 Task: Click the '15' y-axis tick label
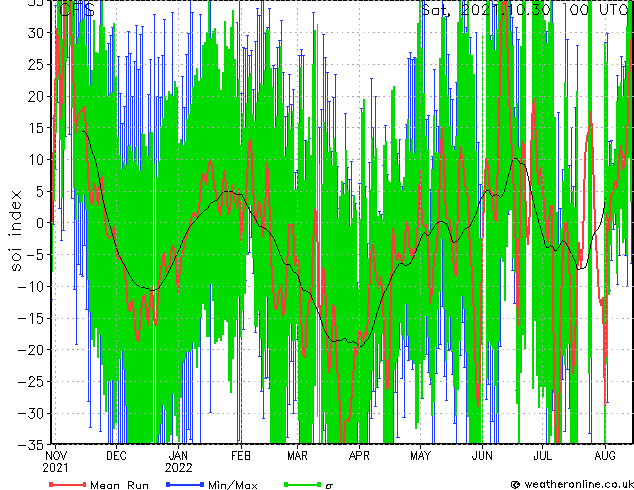pyautogui.click(x=36, y=128)
